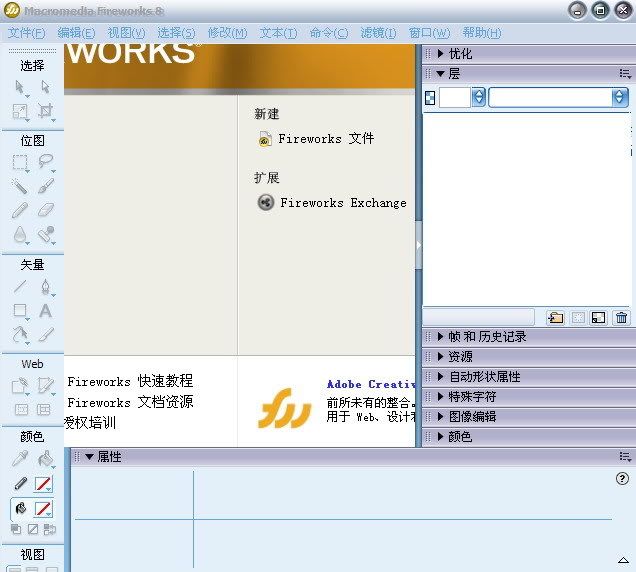636x572 pixels.
Task: Select the Magic Wand tool
Action: [19, 186]
